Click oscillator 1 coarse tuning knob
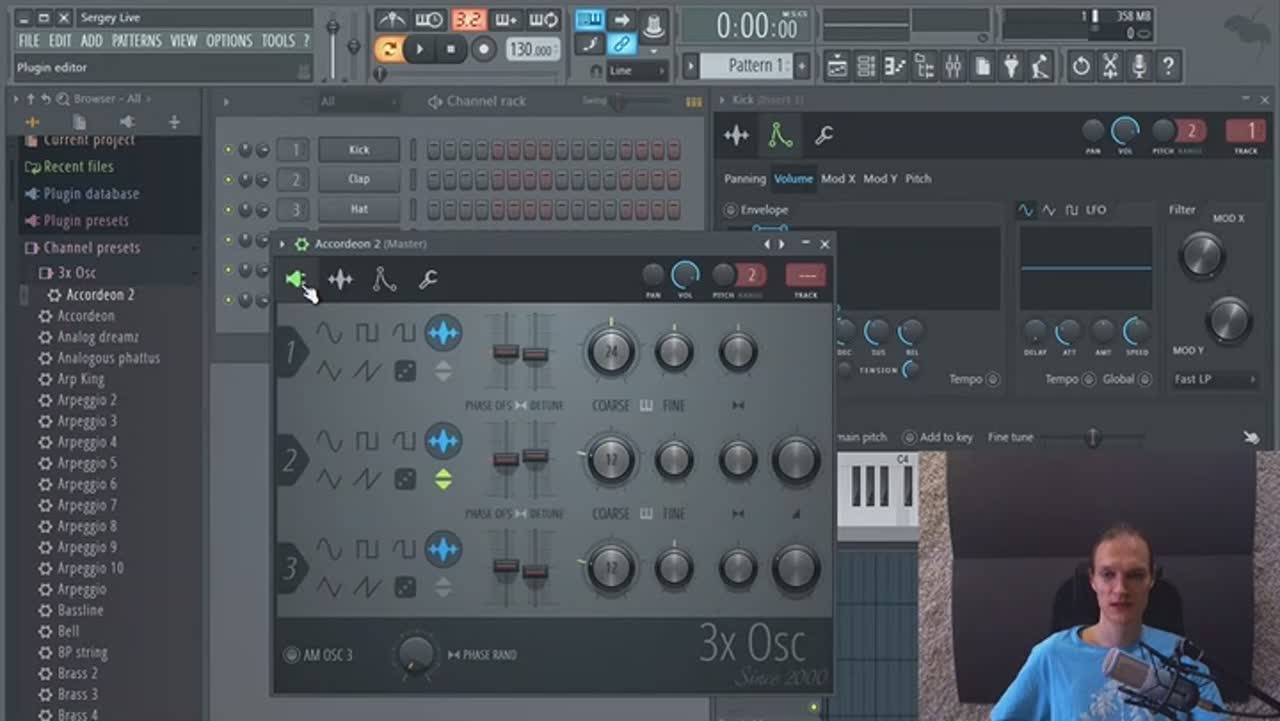Screen dimensions: 1280x721 pos(610,352)
